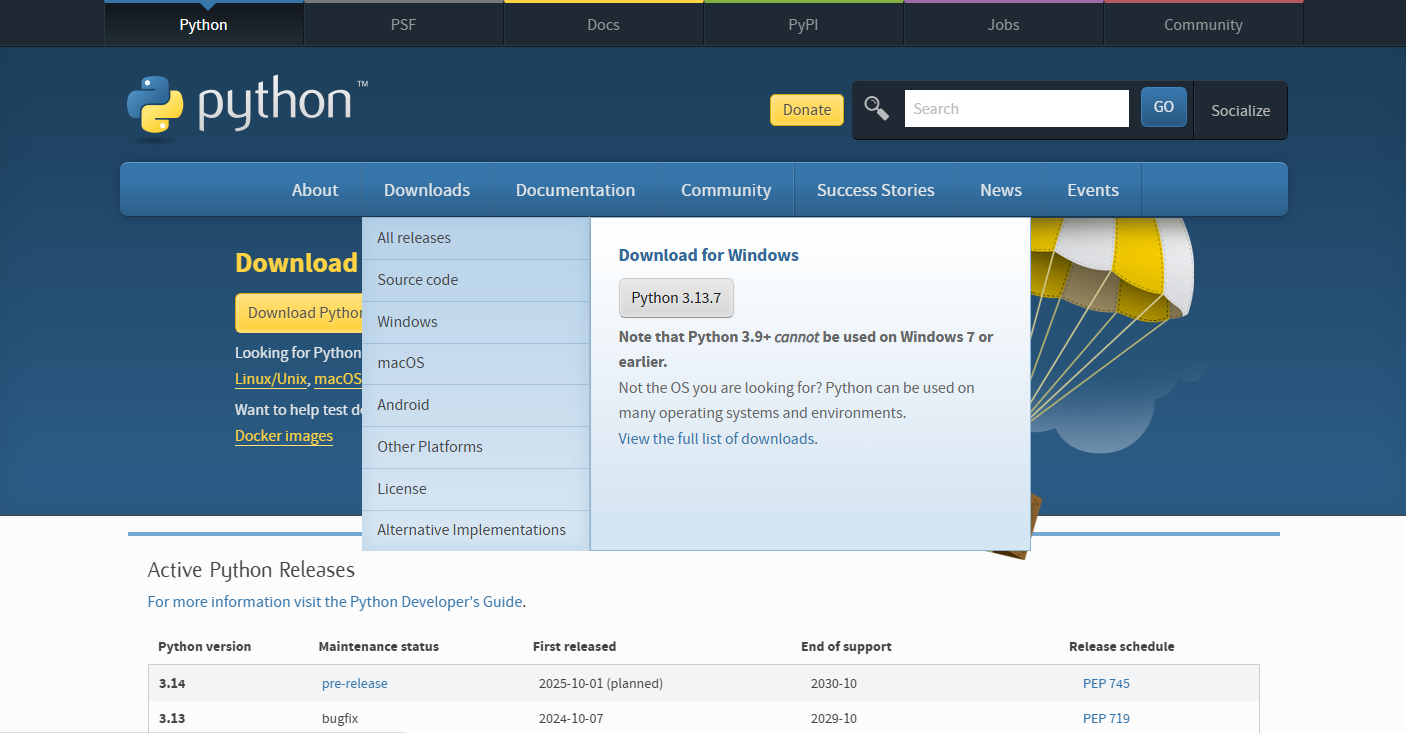Image resolution: width=1406 pixels, height=733 pixels.
Task: Select Alternative Implementations submenu entry
Action: [x=476, y=530]
